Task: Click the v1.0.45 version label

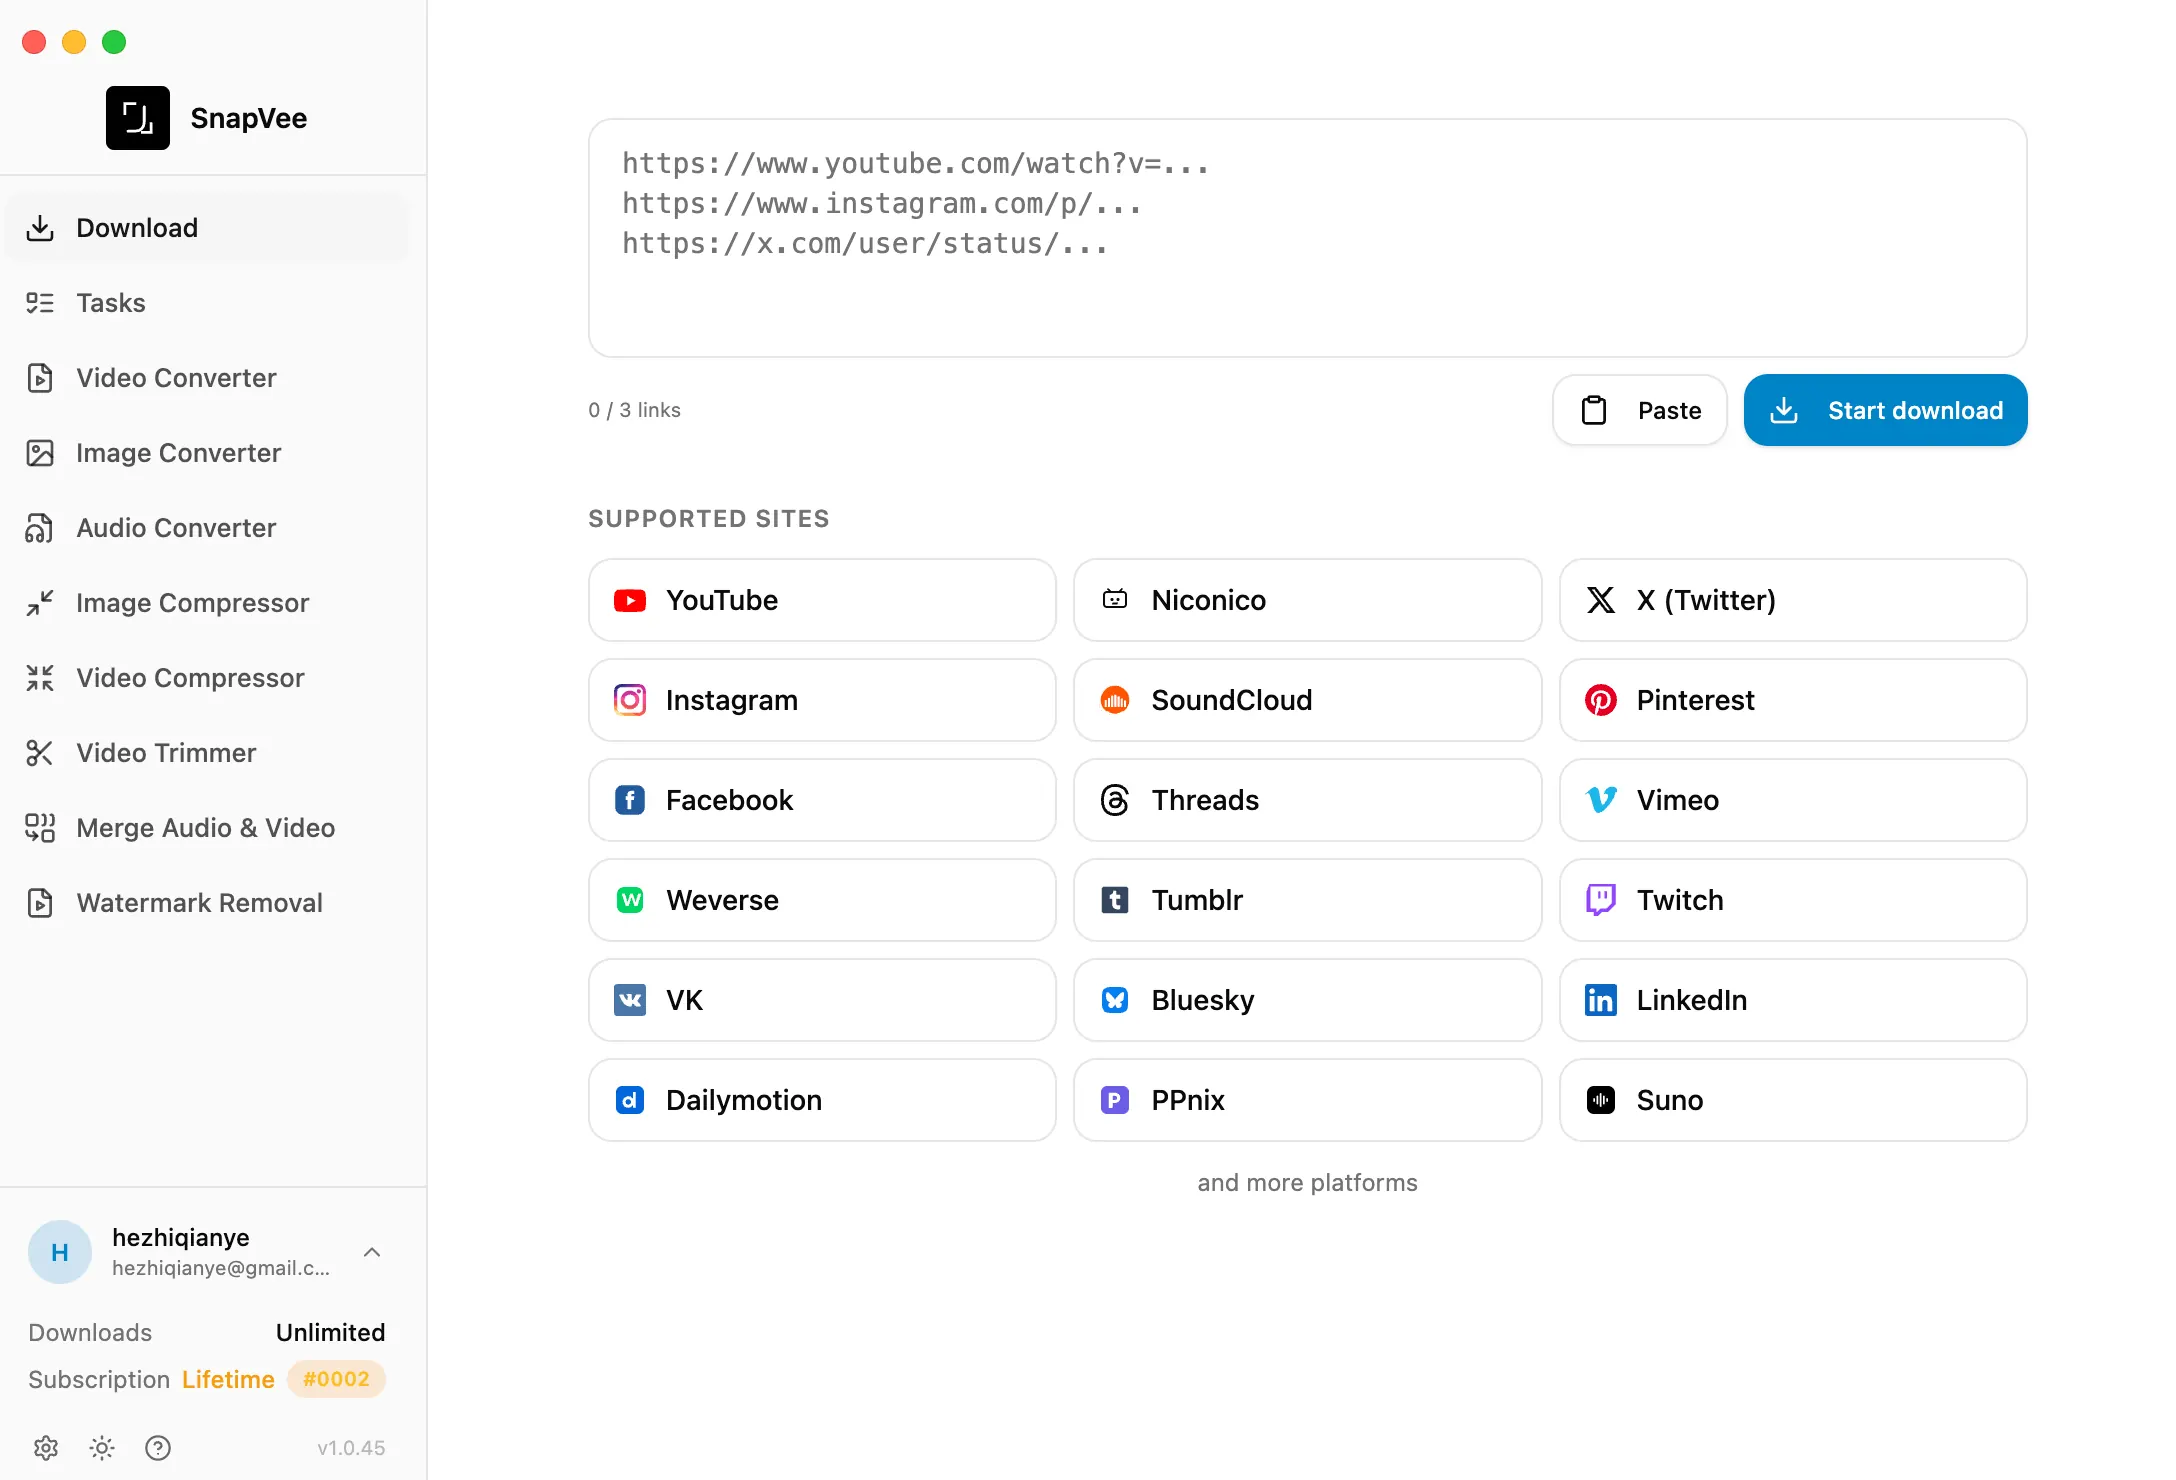Action: point(351,1448)
